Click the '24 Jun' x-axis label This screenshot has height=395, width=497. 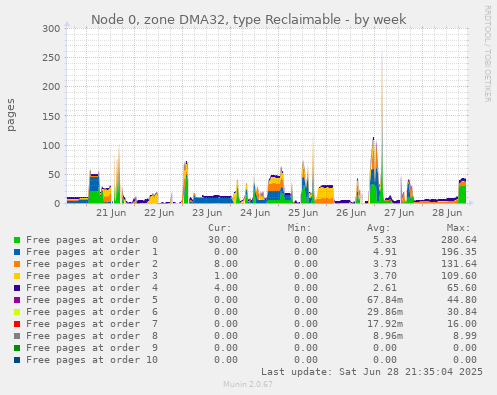pos(255,213)
